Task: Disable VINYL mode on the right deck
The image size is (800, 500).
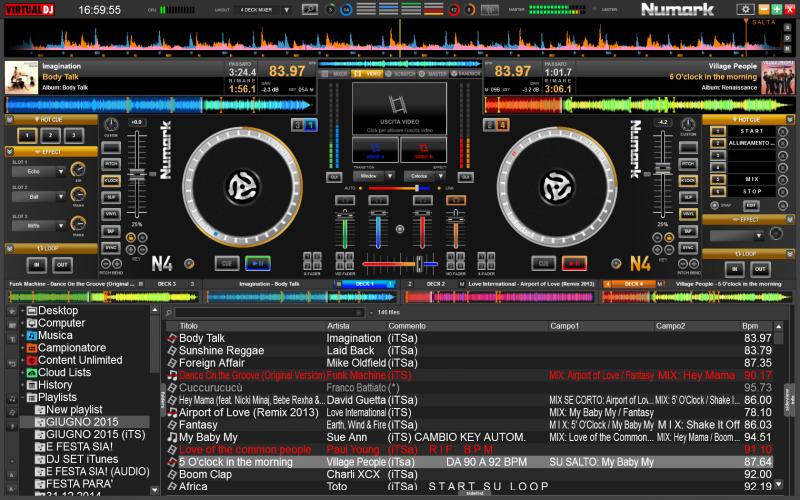Action: point(688,214)
